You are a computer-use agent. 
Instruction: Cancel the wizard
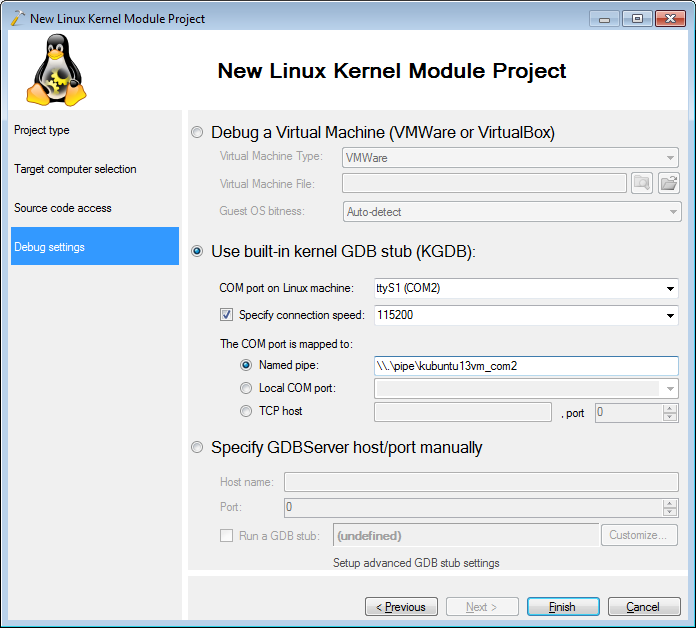point(644,606)
